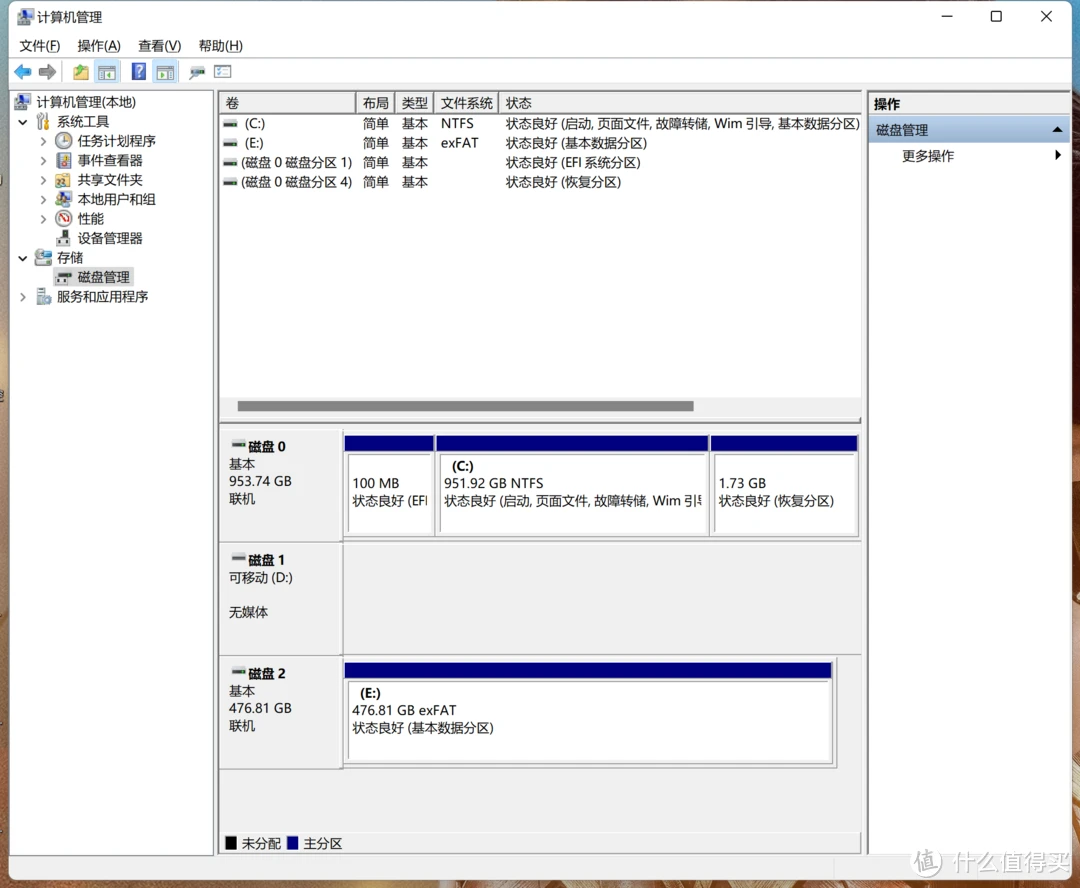Expand the 任务计划程序 tree node

coord(43,142)
